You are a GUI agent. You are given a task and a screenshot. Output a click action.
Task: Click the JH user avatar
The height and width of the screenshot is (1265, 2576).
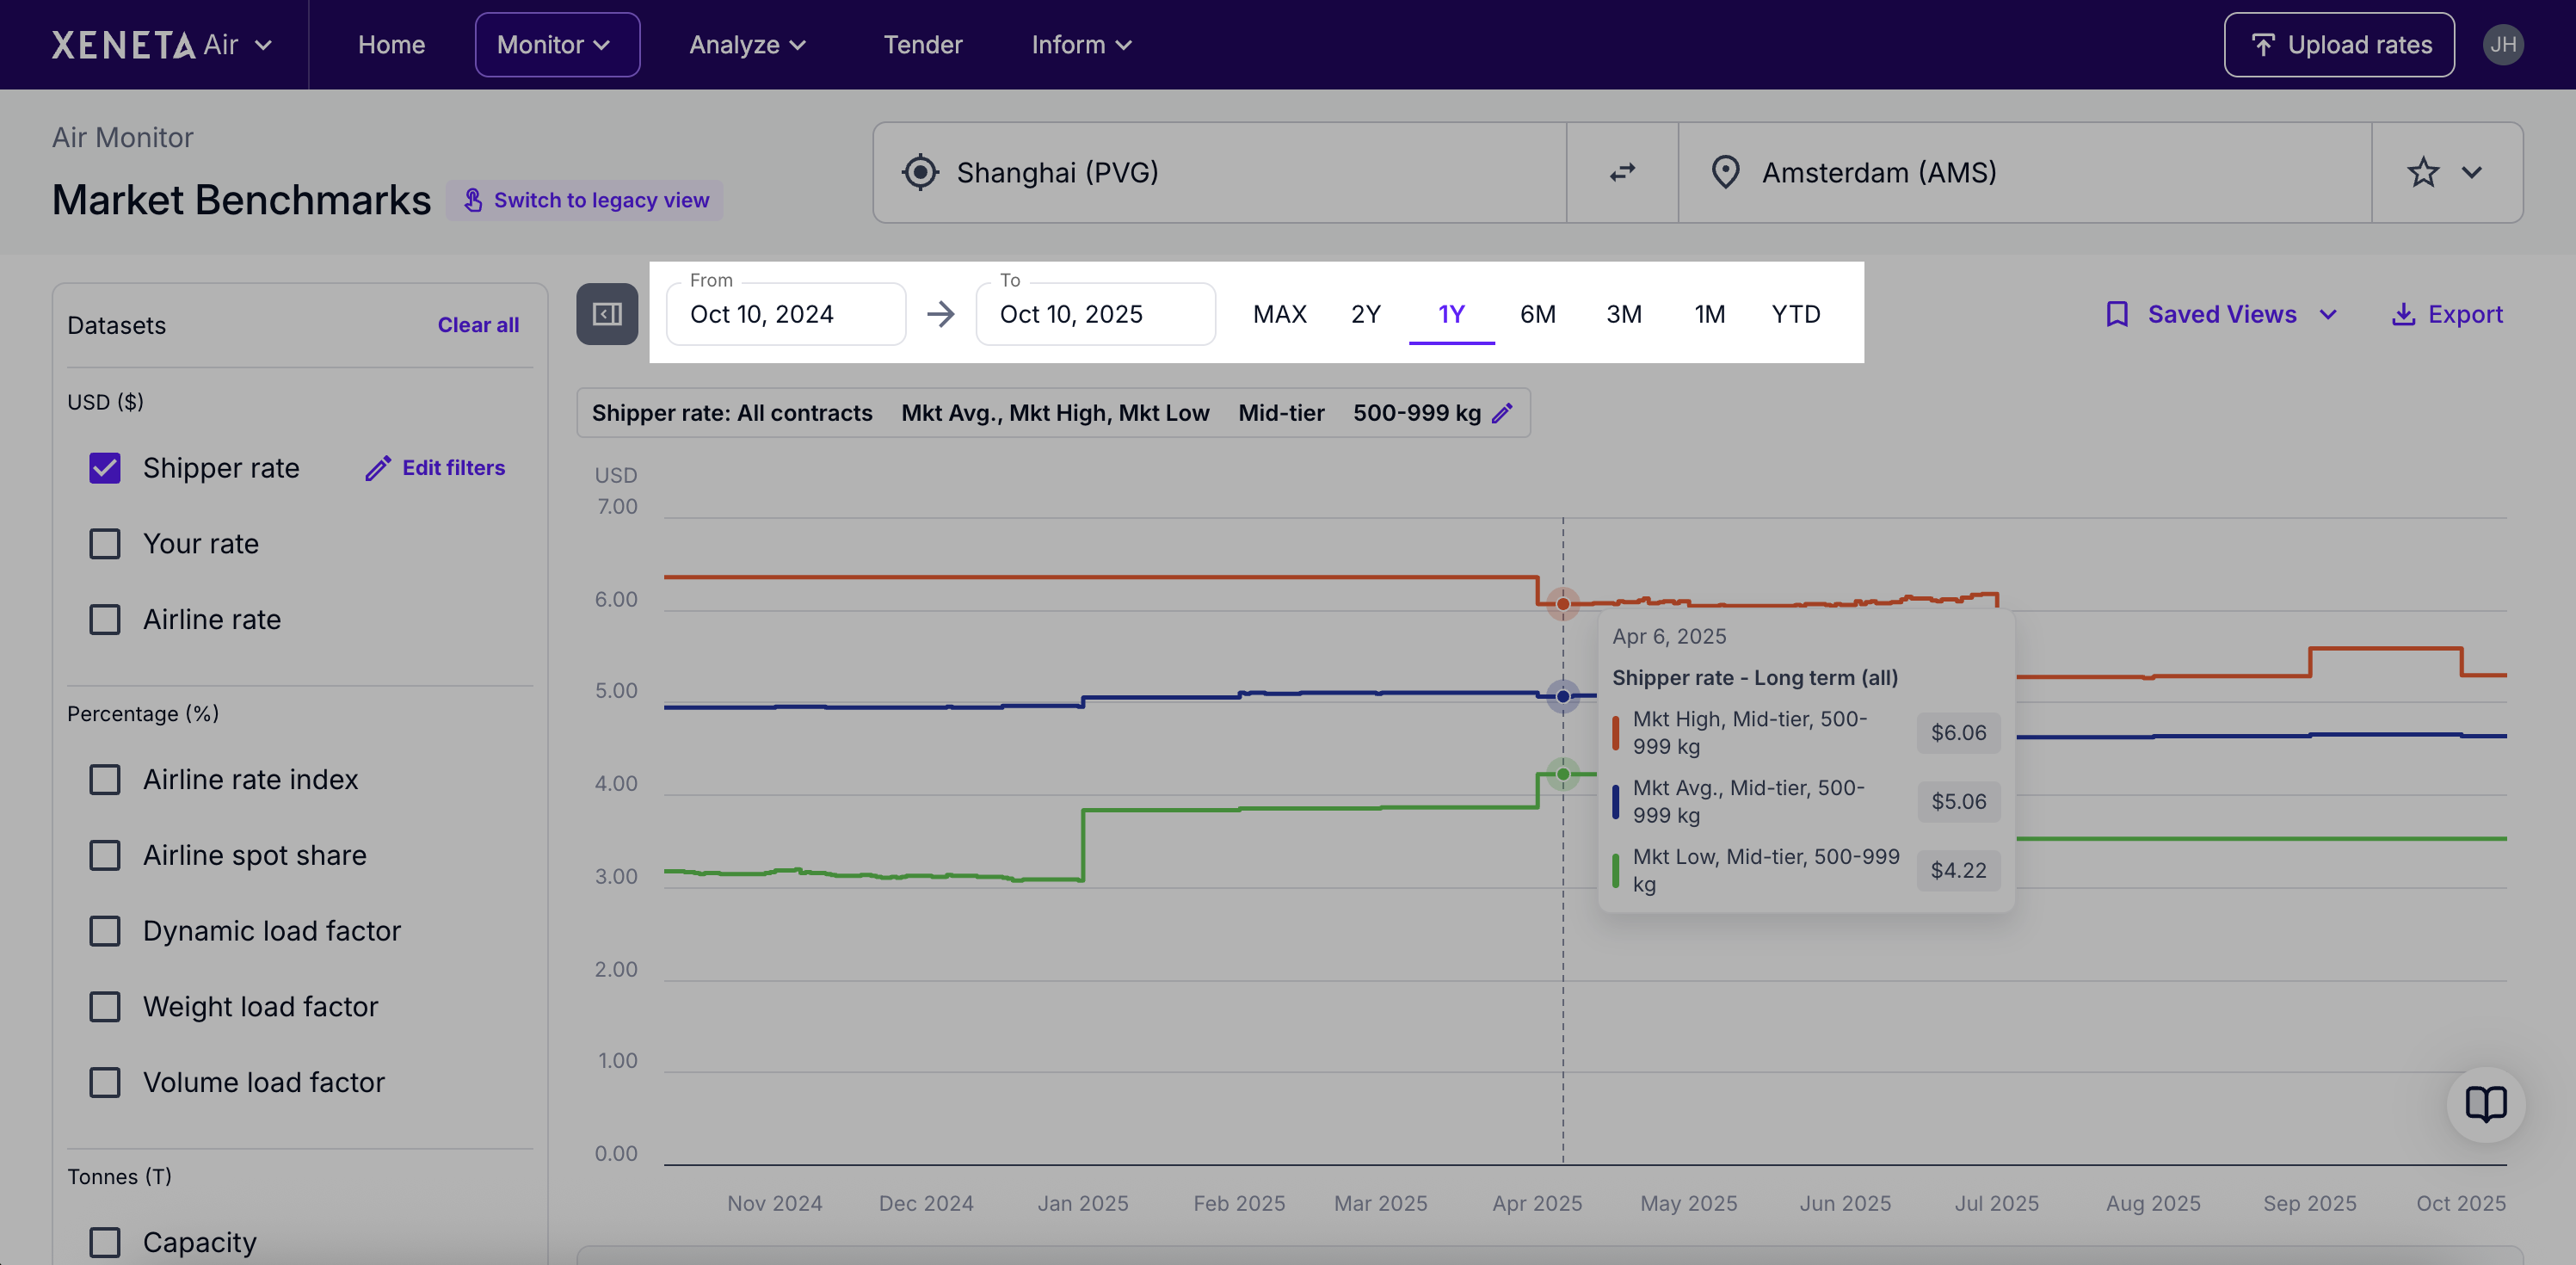point(2502,44)
